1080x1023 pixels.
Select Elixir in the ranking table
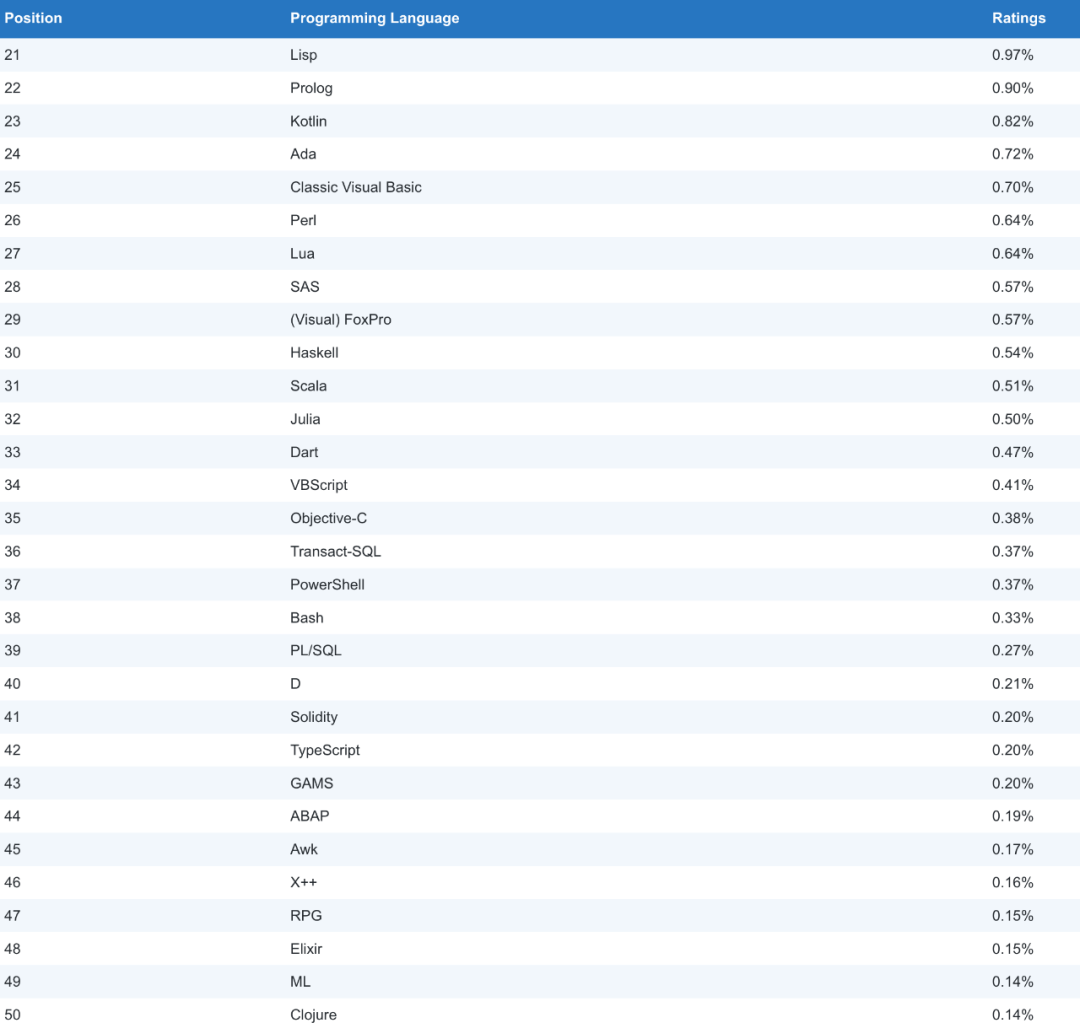pos(306,949)
